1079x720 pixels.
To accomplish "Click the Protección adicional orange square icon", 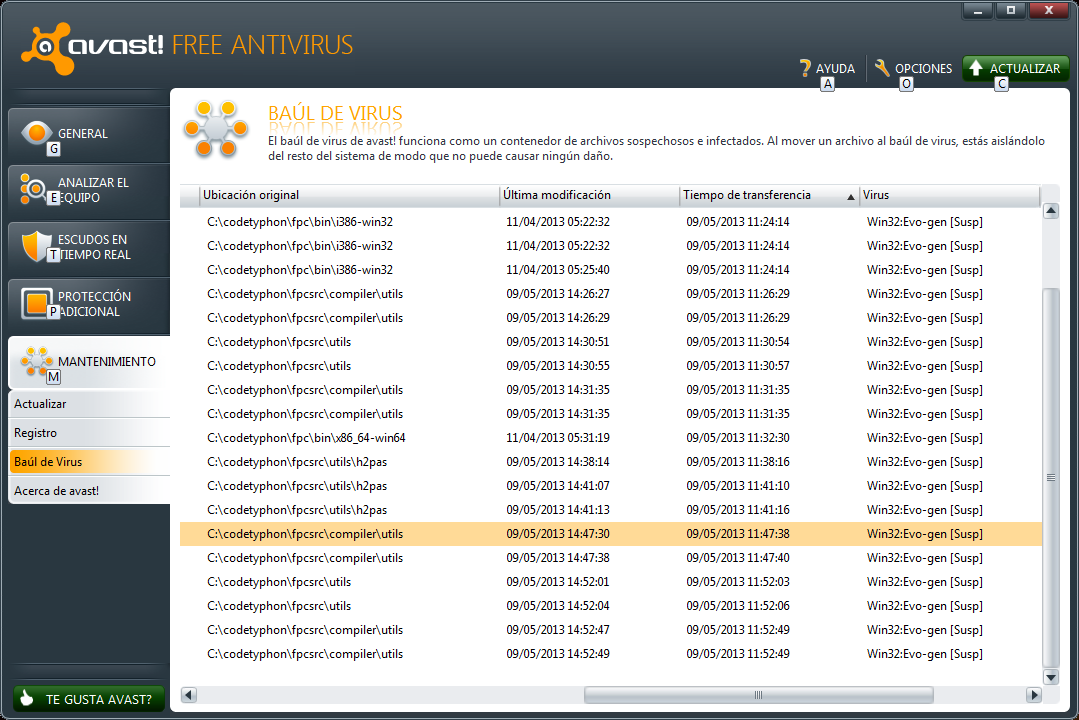I will pos(36,303).
